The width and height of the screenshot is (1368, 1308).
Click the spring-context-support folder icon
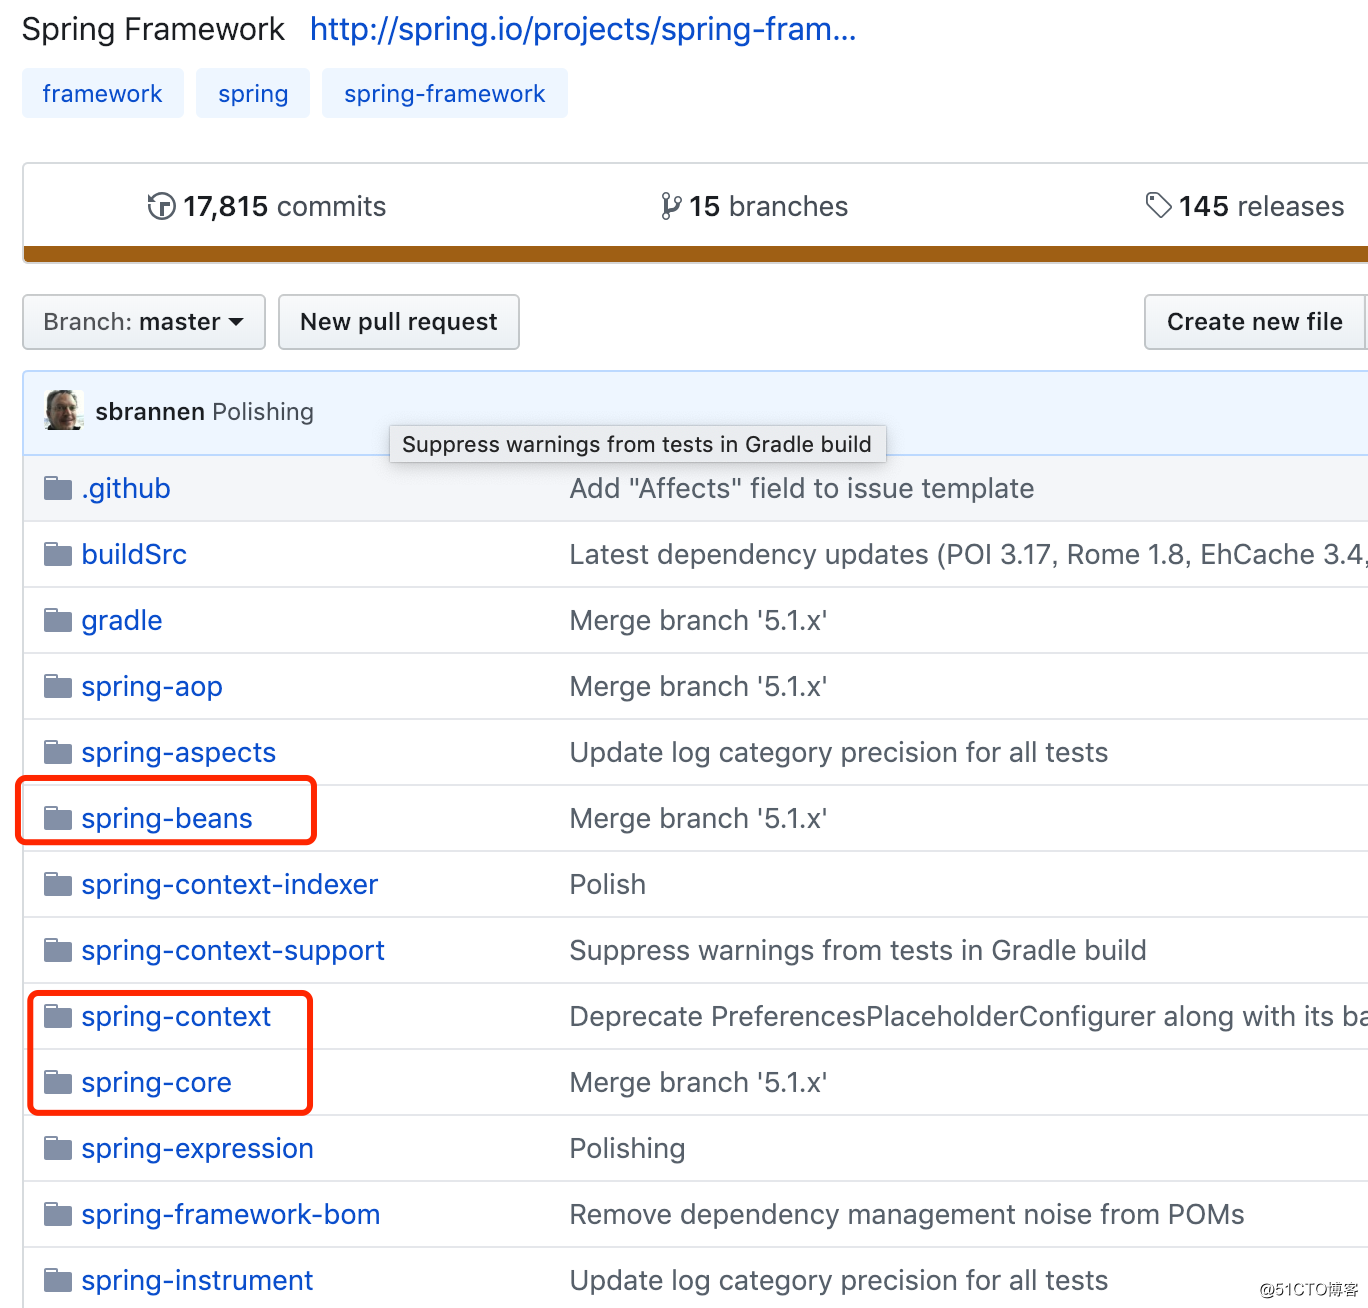pyautogui.click(x=58, y=950)
